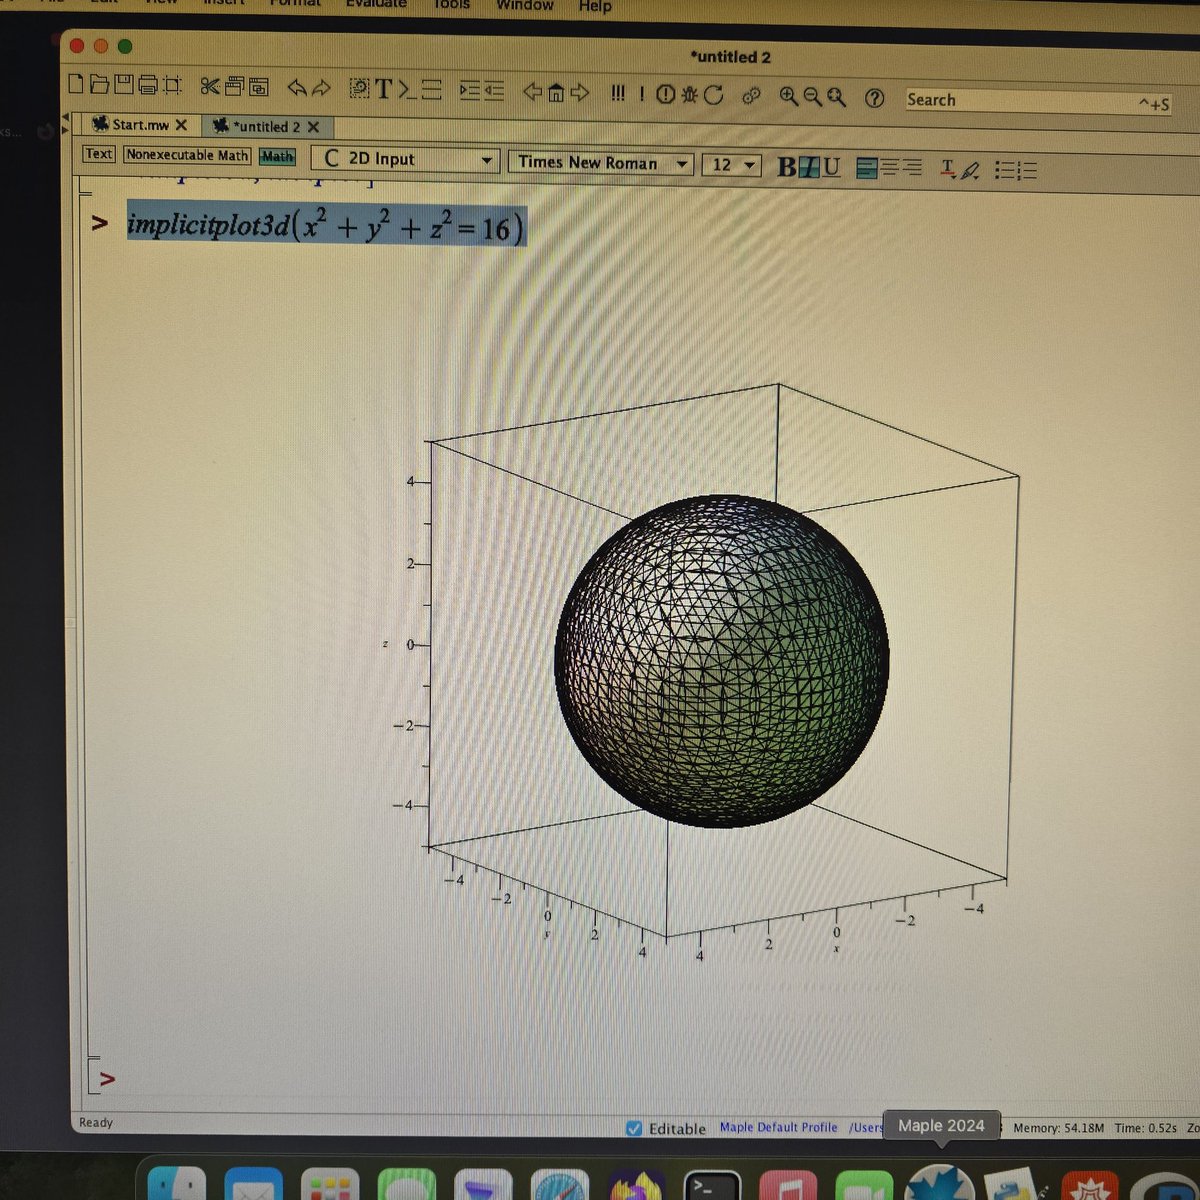Toggle the Math mode button
Viewport: 1200px width, 1200px height.
coord(277,156)
